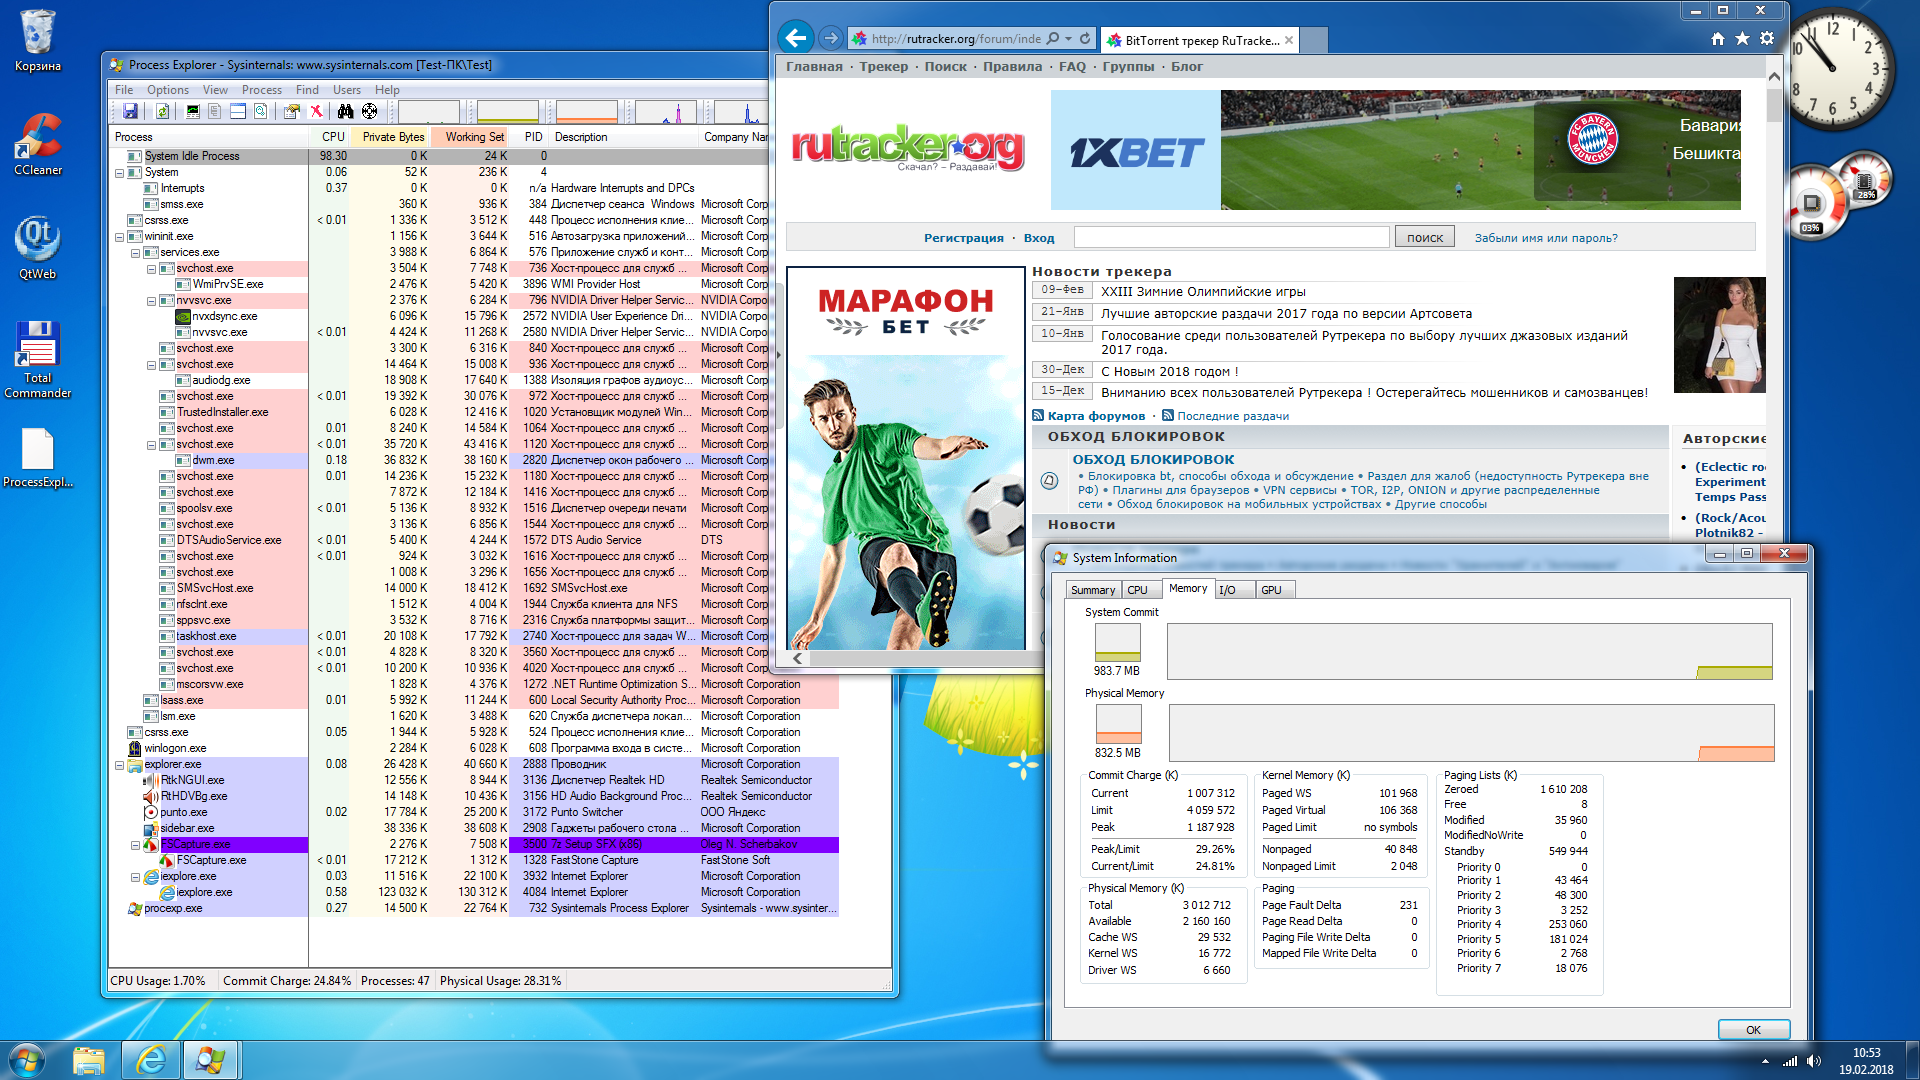Click the Properties toolbar icon
Viewport: 1920px width, 1080px height.
tap(292, 111)
